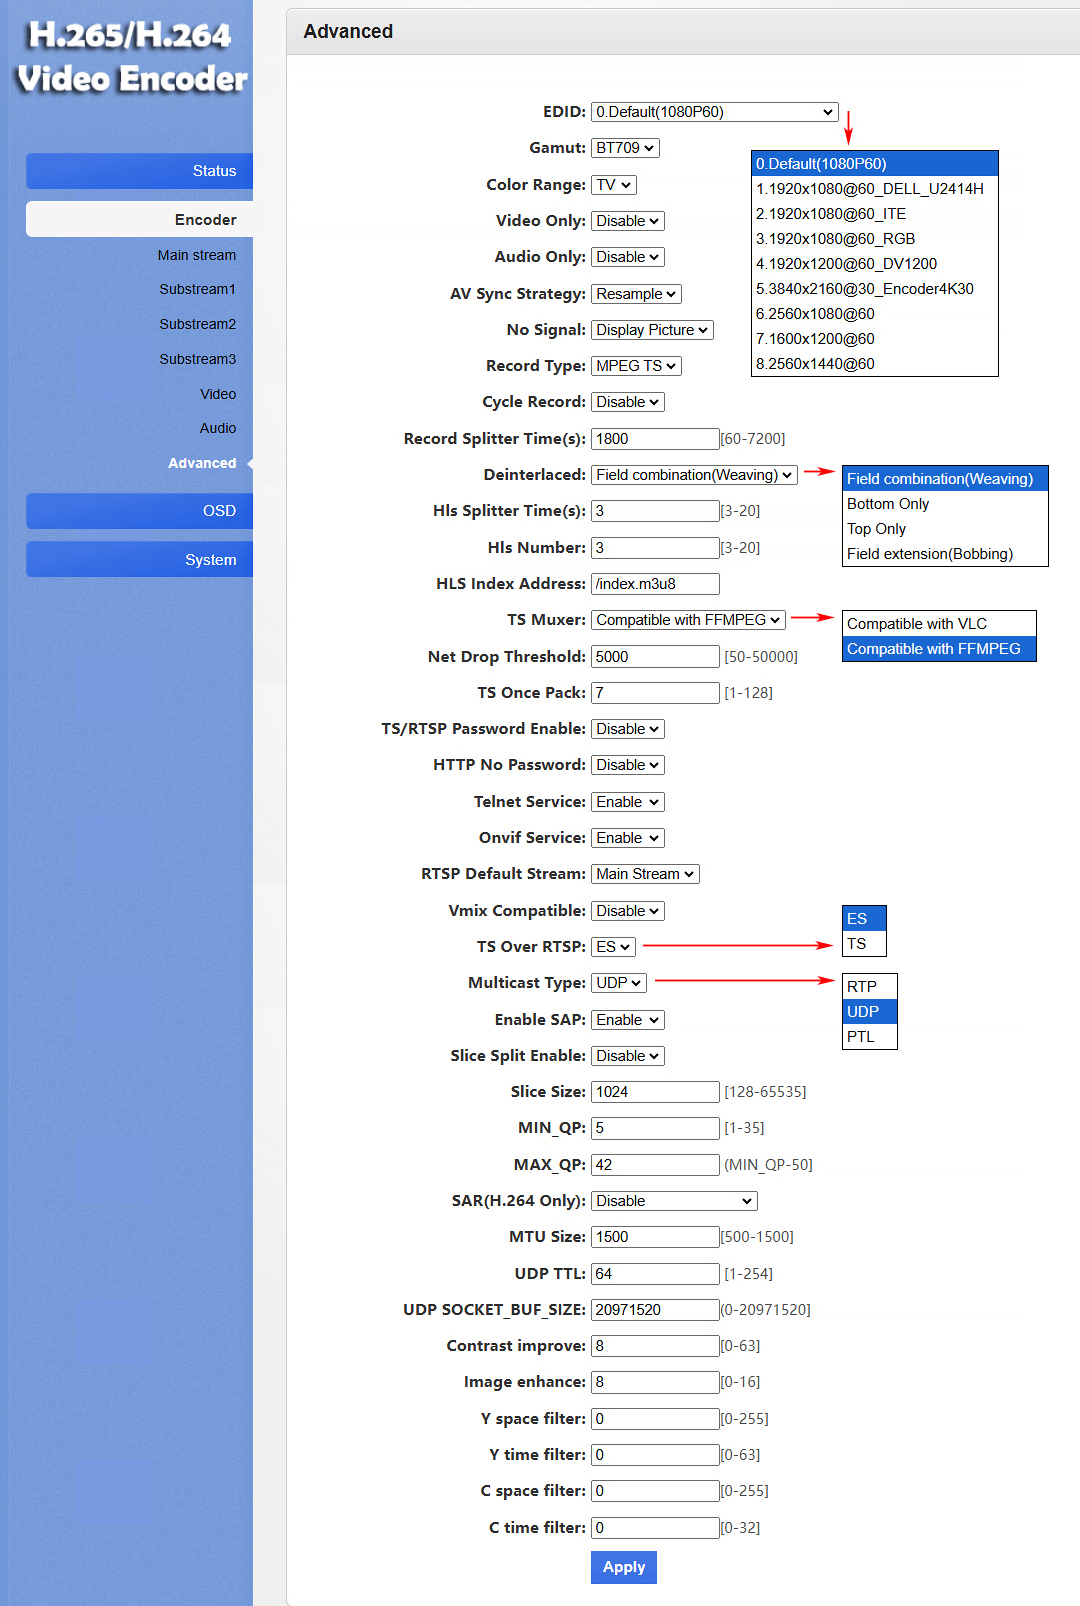Select 8.2560x1440@60 EDID option
The width and height of the screenshot is (1080, 1606).
(x=875, y=364)
